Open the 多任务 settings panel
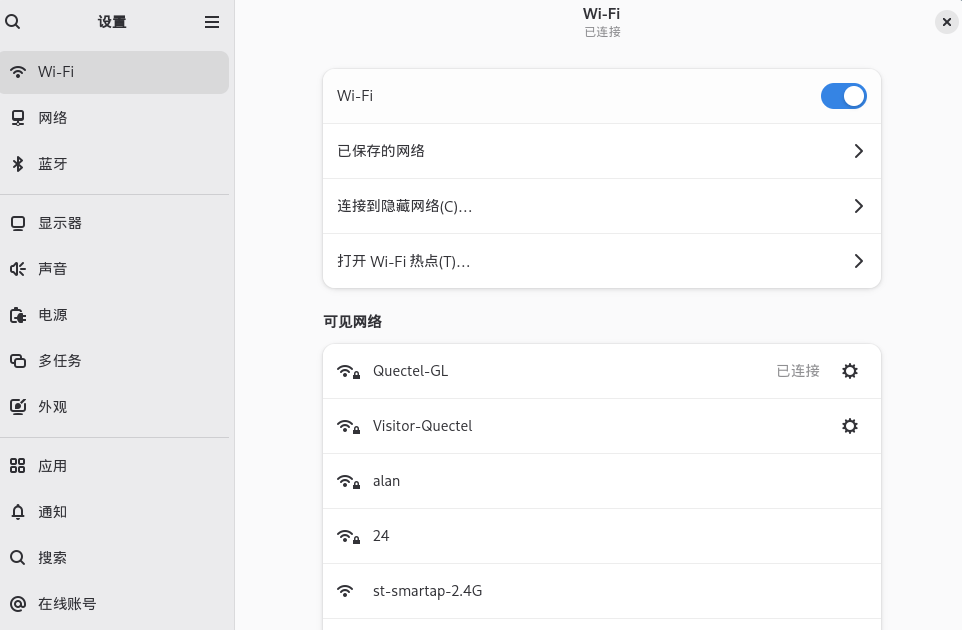The image size is (962, 630). [x=60, y=361]
